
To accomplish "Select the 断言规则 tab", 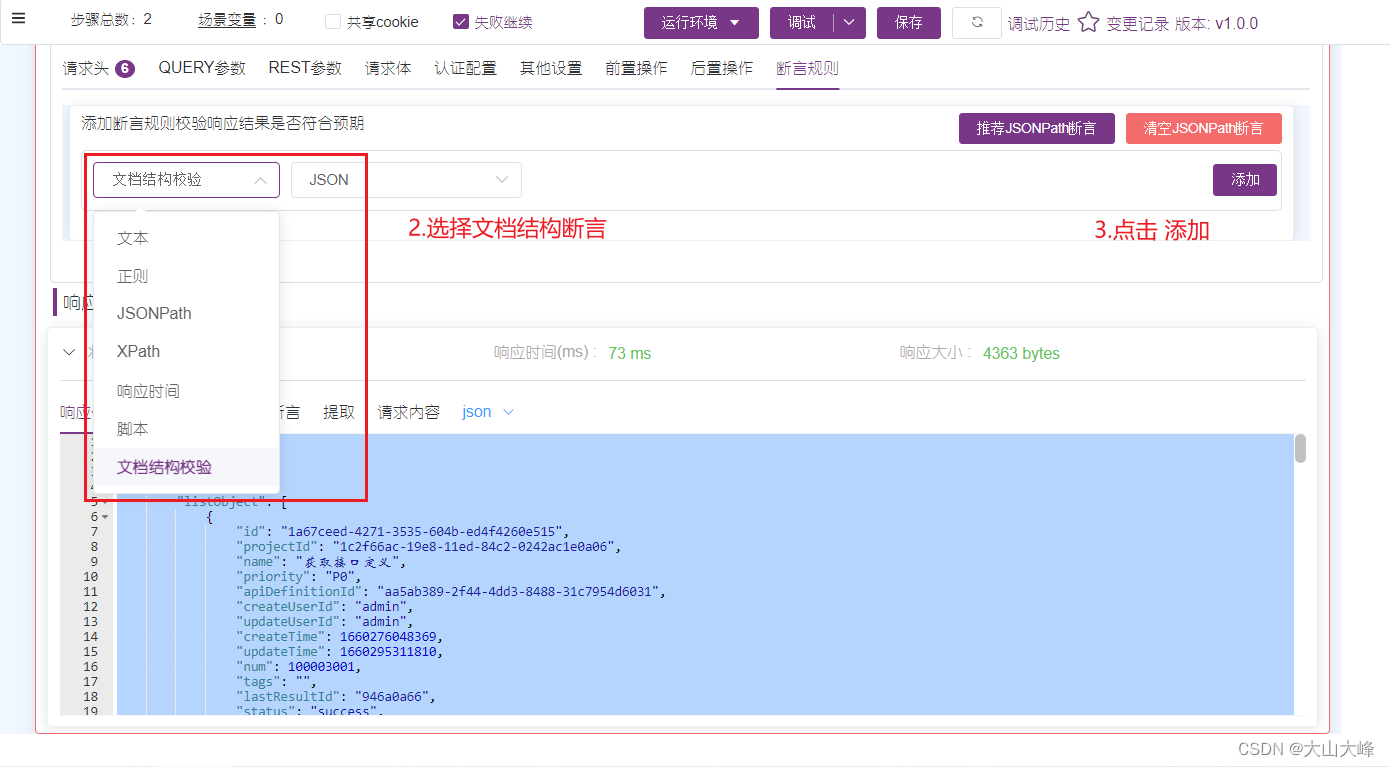I will 807,68.
